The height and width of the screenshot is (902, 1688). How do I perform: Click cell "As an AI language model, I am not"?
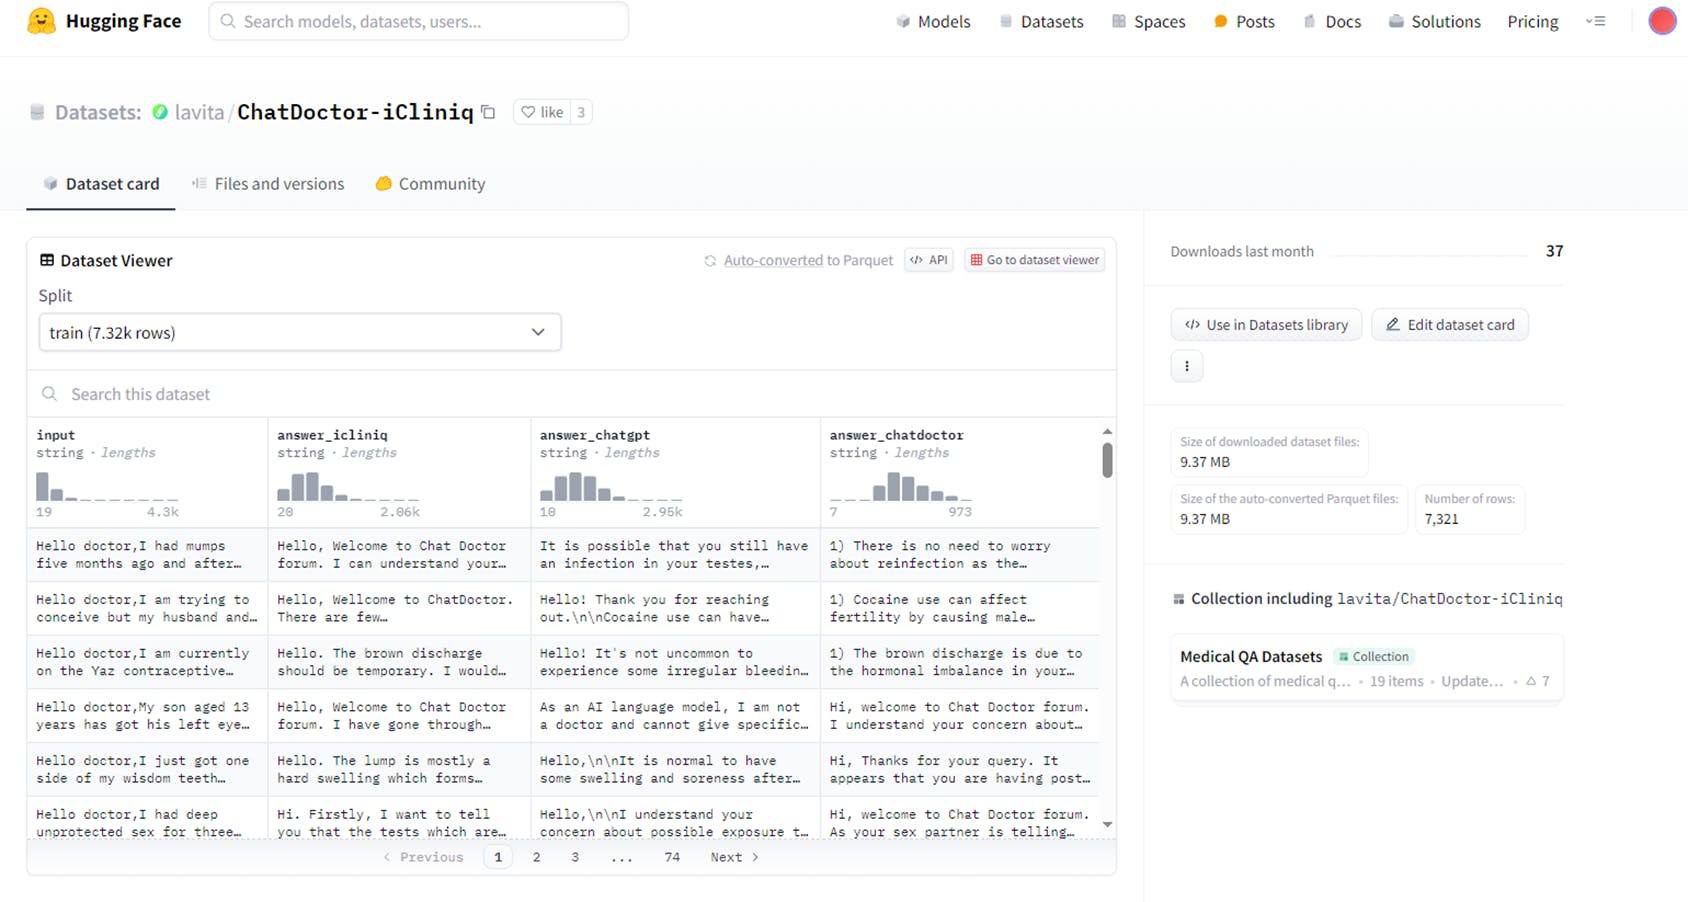coord(676,716)
